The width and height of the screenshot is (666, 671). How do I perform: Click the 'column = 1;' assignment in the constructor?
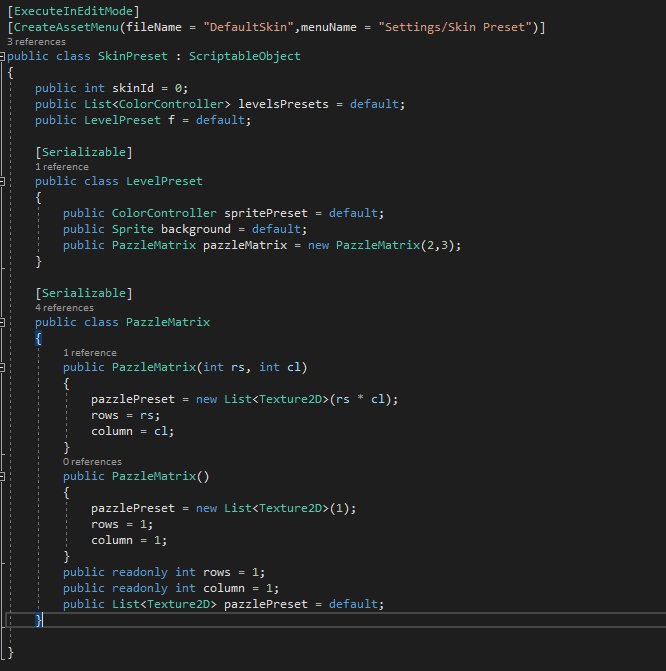[x=129, y=540]
